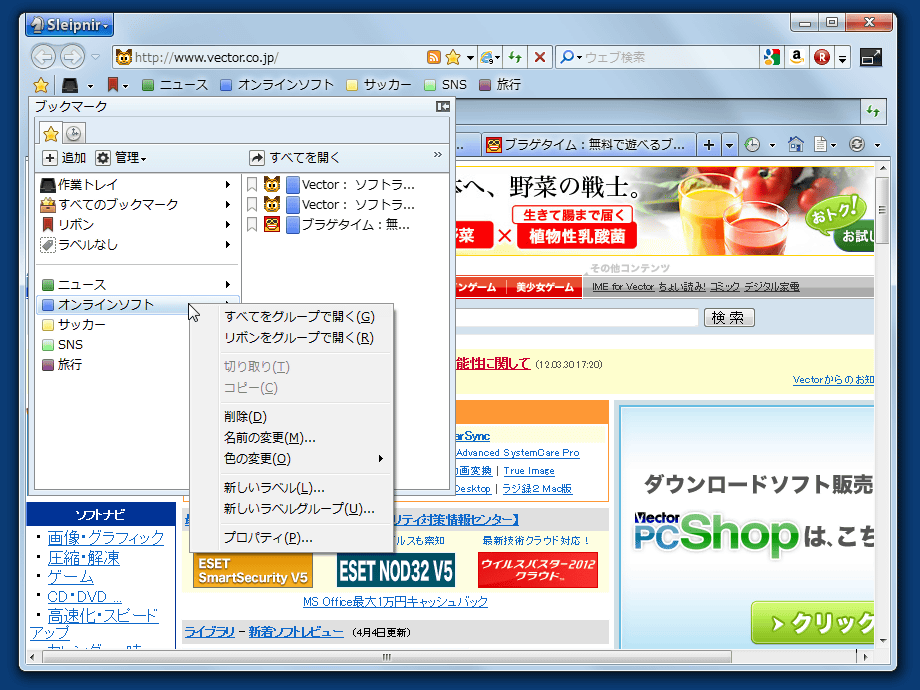Click the ESET NOD32 V5 banner

(395, 570)
